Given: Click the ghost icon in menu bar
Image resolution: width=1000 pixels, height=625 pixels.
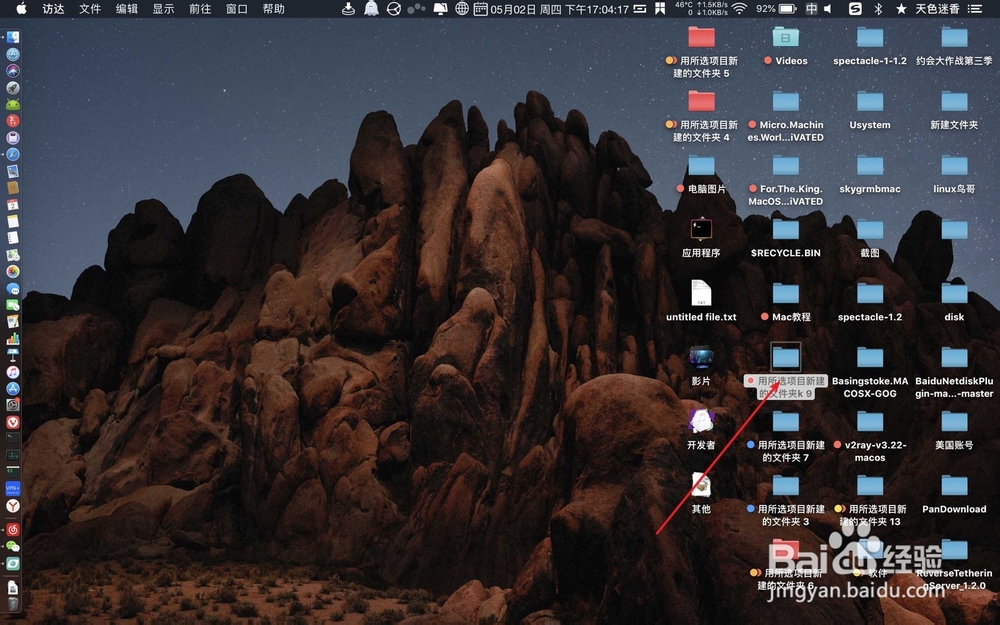Looking at the screenshot, I should point(371,9).
